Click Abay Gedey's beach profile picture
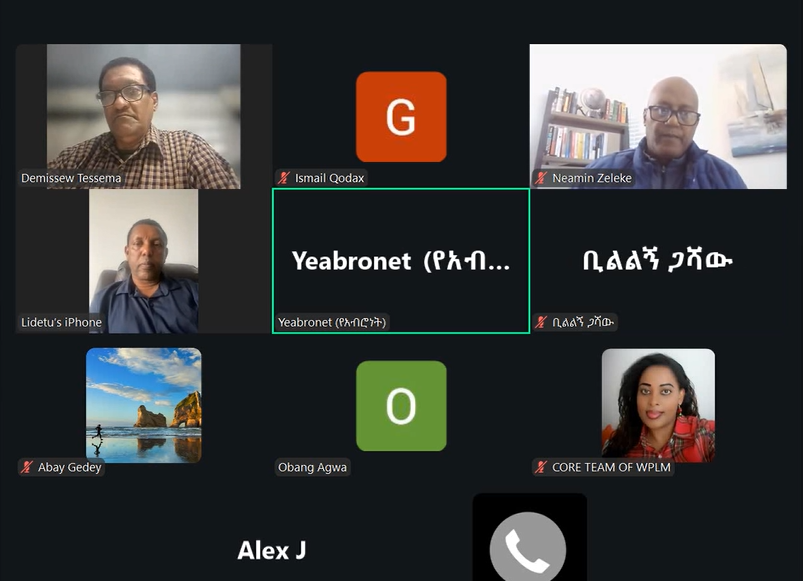 coord(144,405)
